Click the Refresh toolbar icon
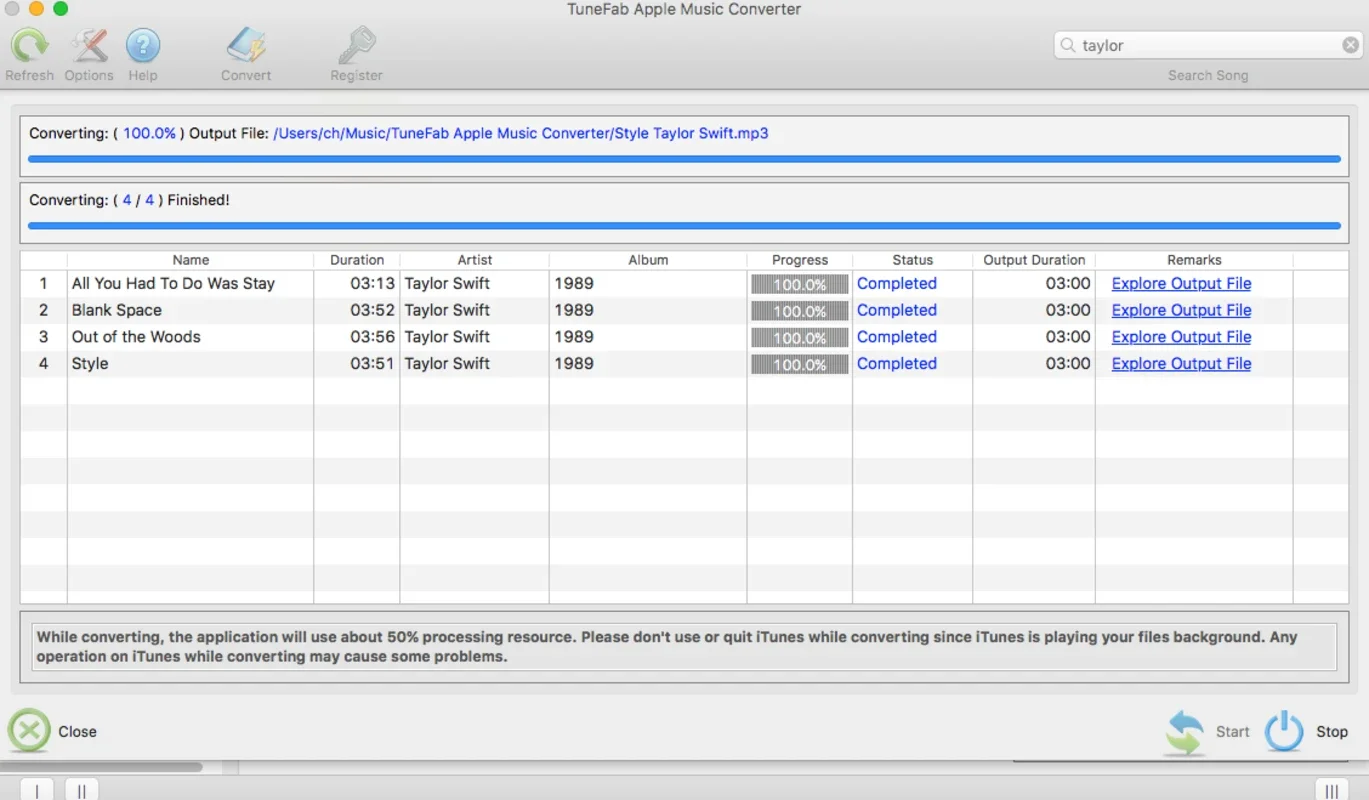The width and height of the screenshot is (1369, 800). (30, 46)
